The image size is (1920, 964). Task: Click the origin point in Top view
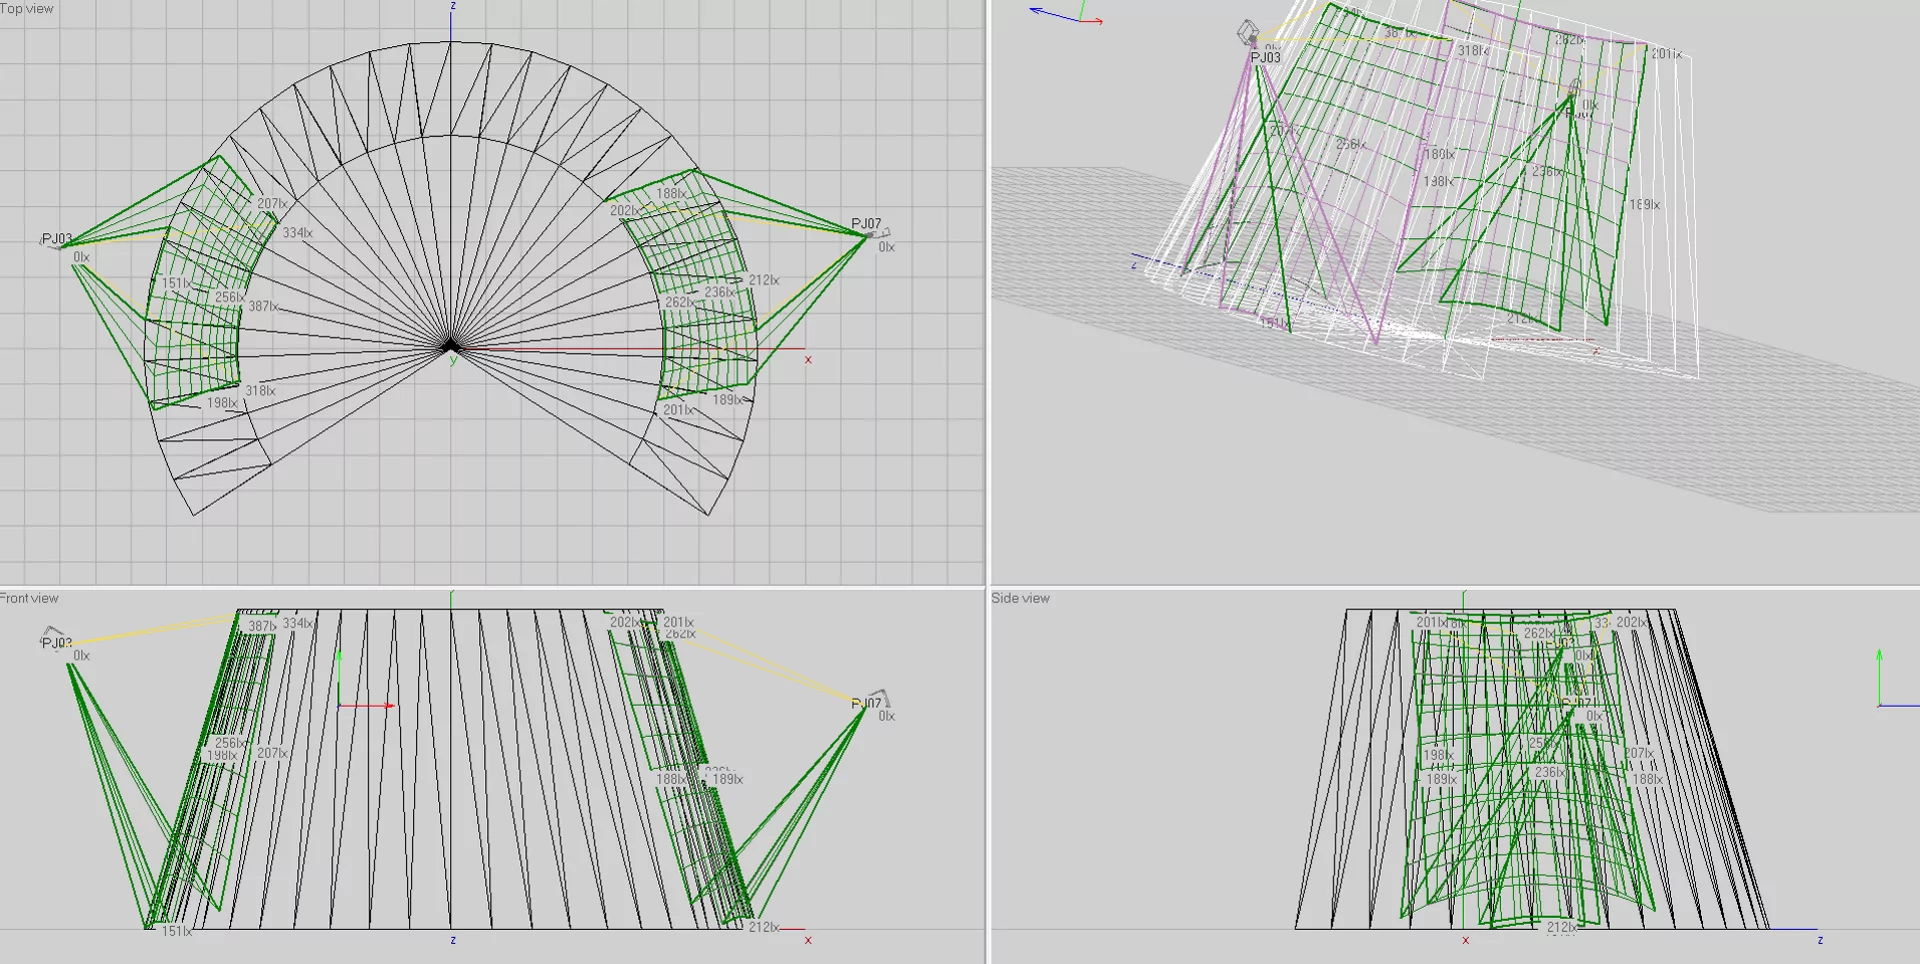click(450, 346)
